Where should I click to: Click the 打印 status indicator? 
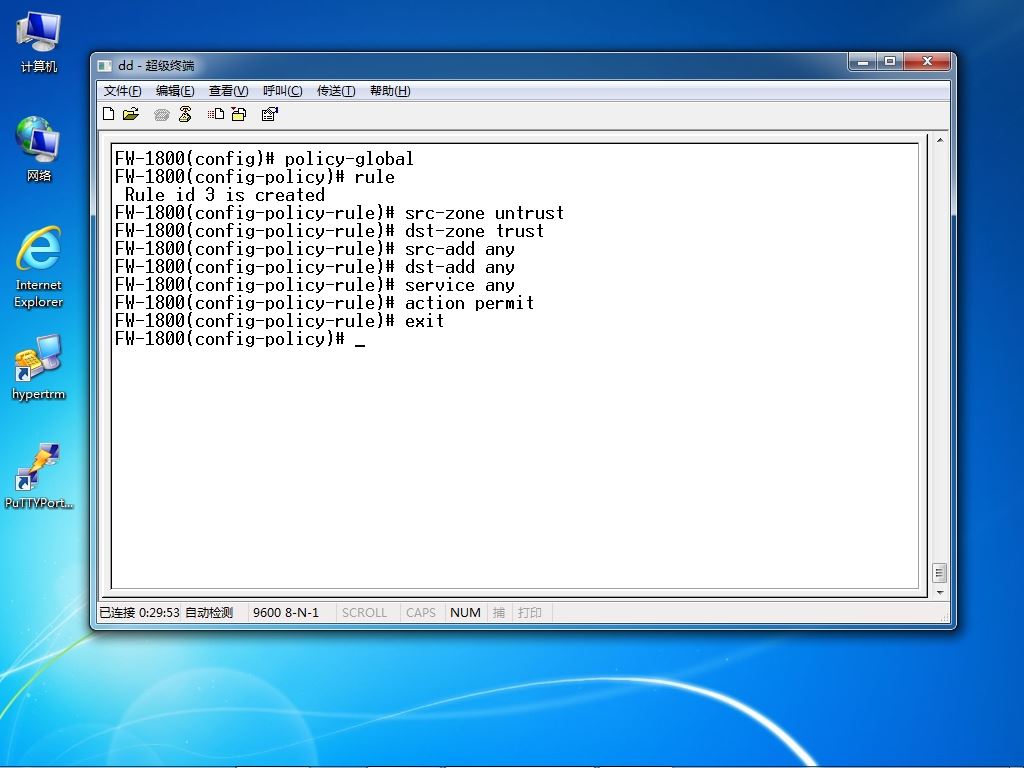530,613
